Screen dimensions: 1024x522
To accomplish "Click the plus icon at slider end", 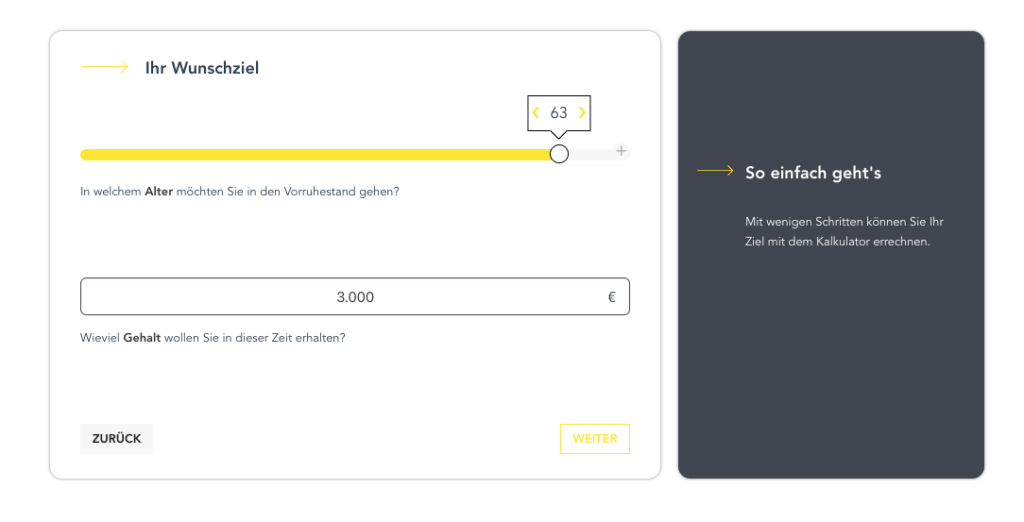I will click(621, 151).
